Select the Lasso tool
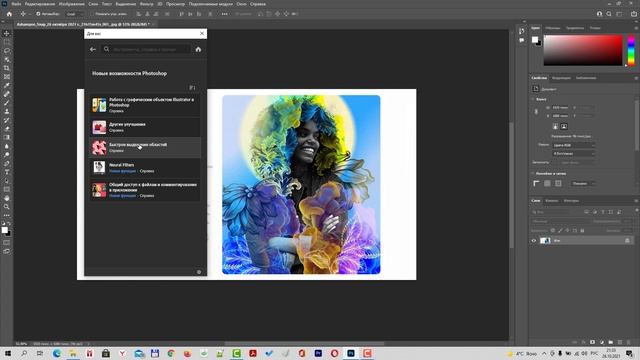 7,51
